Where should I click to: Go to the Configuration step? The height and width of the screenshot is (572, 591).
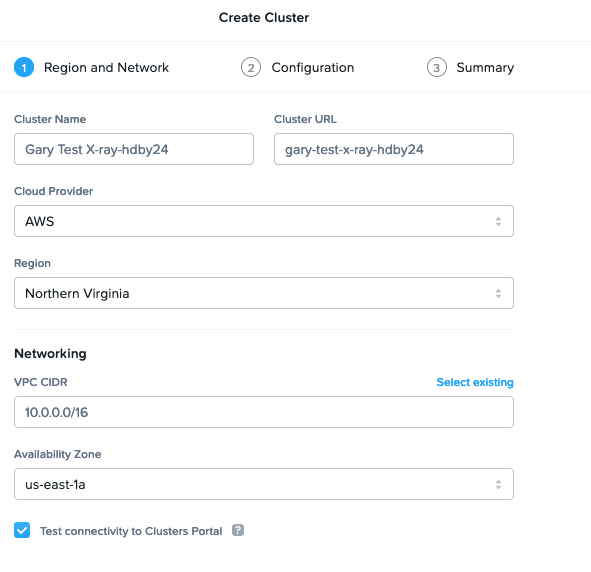click(313, 67)
